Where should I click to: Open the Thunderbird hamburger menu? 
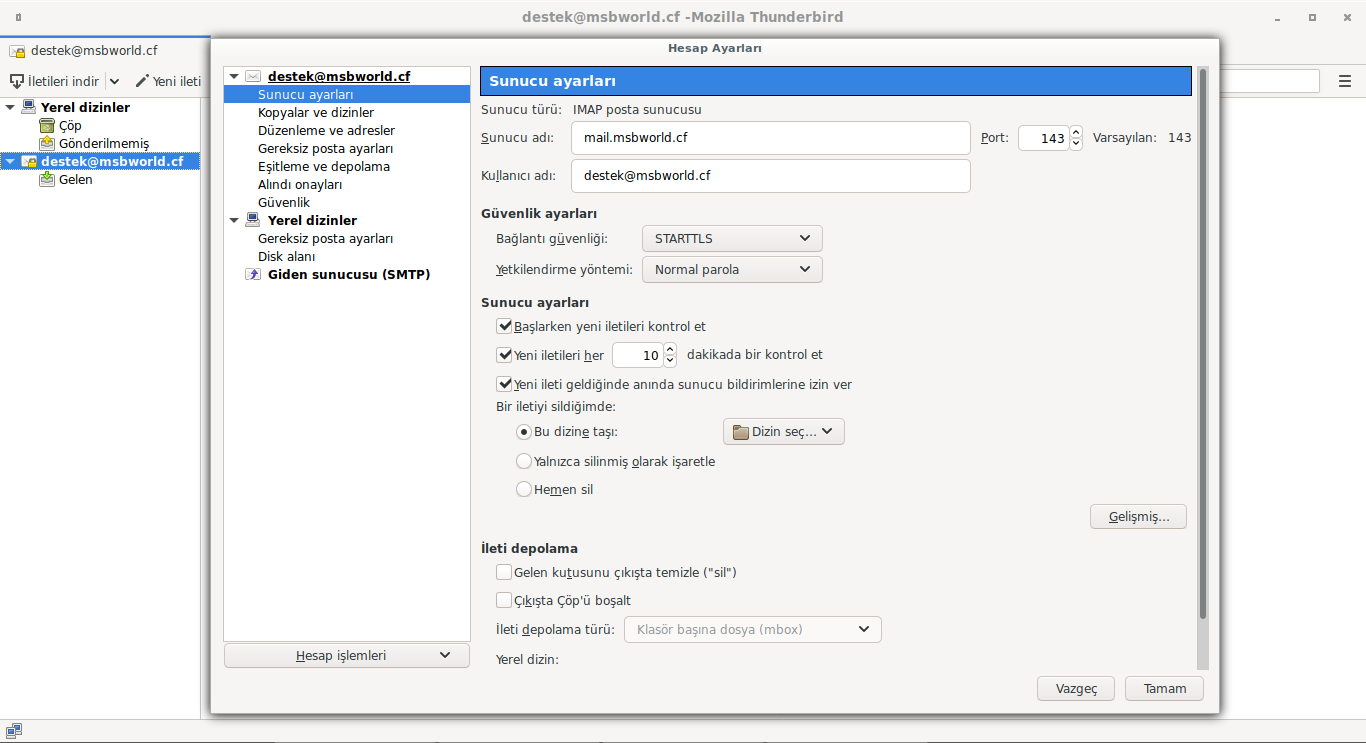click(x=1345, y=81)
